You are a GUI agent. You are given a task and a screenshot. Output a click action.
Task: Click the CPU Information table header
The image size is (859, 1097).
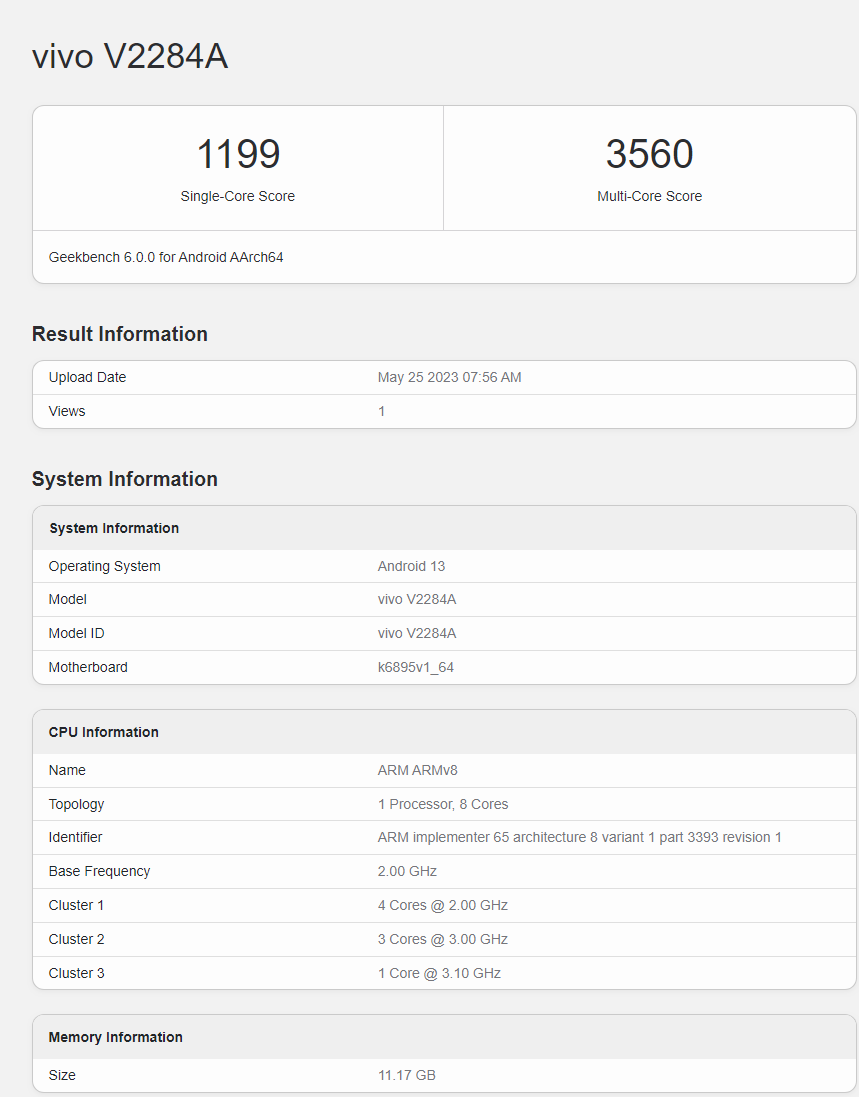coord(104,732)
